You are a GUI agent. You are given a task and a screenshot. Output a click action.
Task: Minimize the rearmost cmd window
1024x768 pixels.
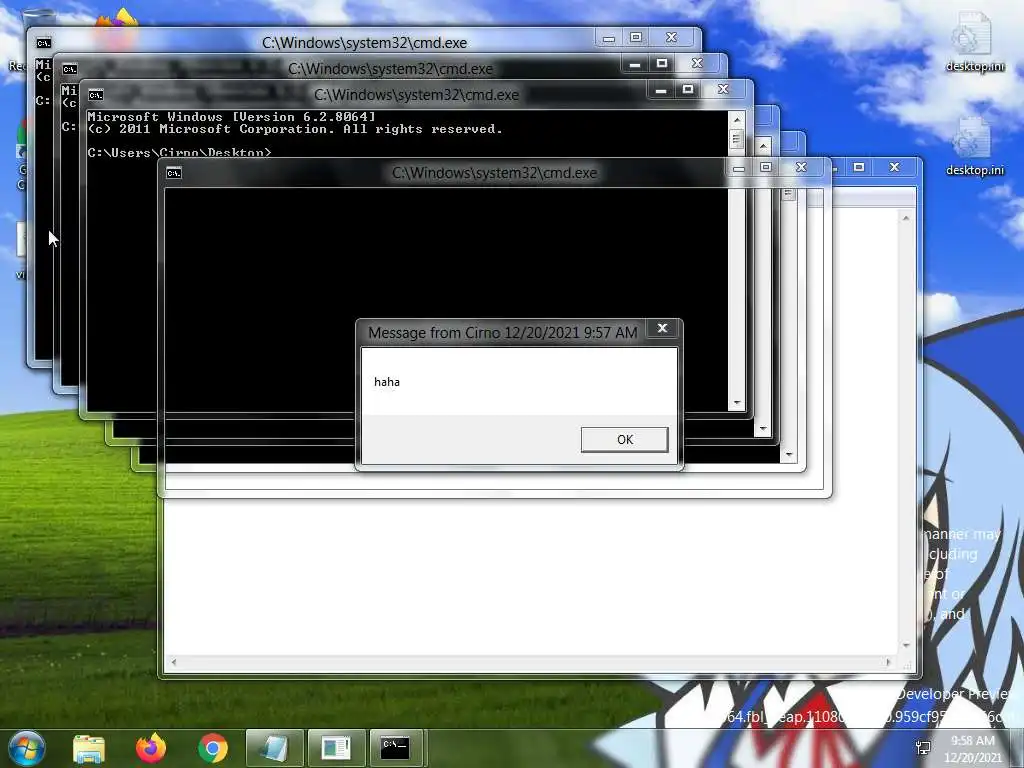click(x=609, y=38)
